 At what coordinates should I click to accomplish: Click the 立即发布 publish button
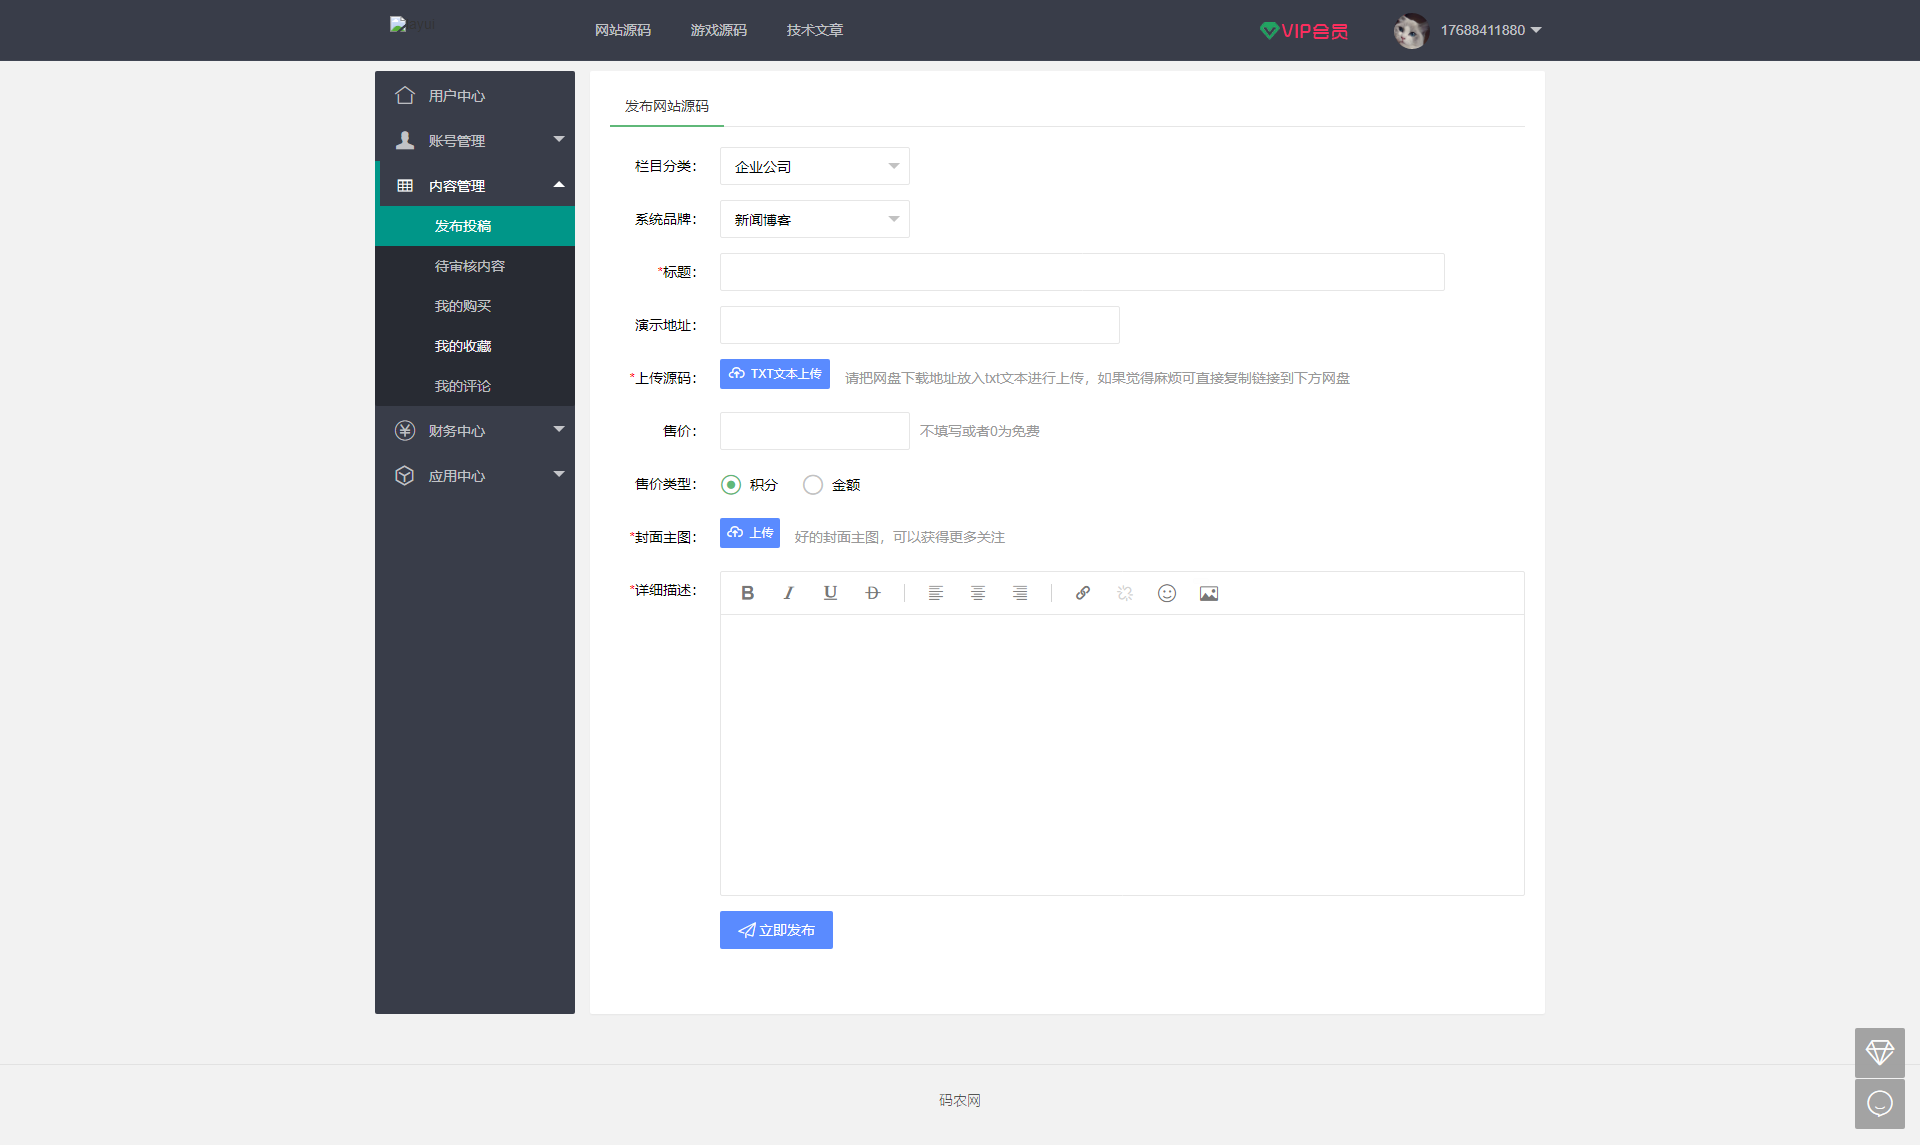(x=776, y=930)
